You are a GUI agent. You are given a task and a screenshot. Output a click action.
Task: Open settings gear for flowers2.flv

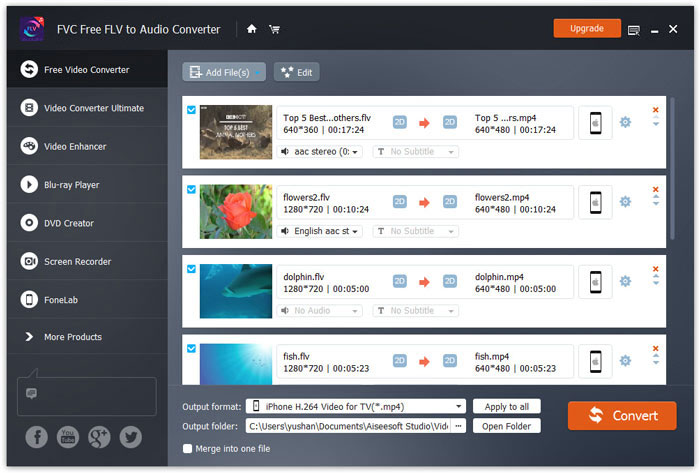tap(625, 202)
